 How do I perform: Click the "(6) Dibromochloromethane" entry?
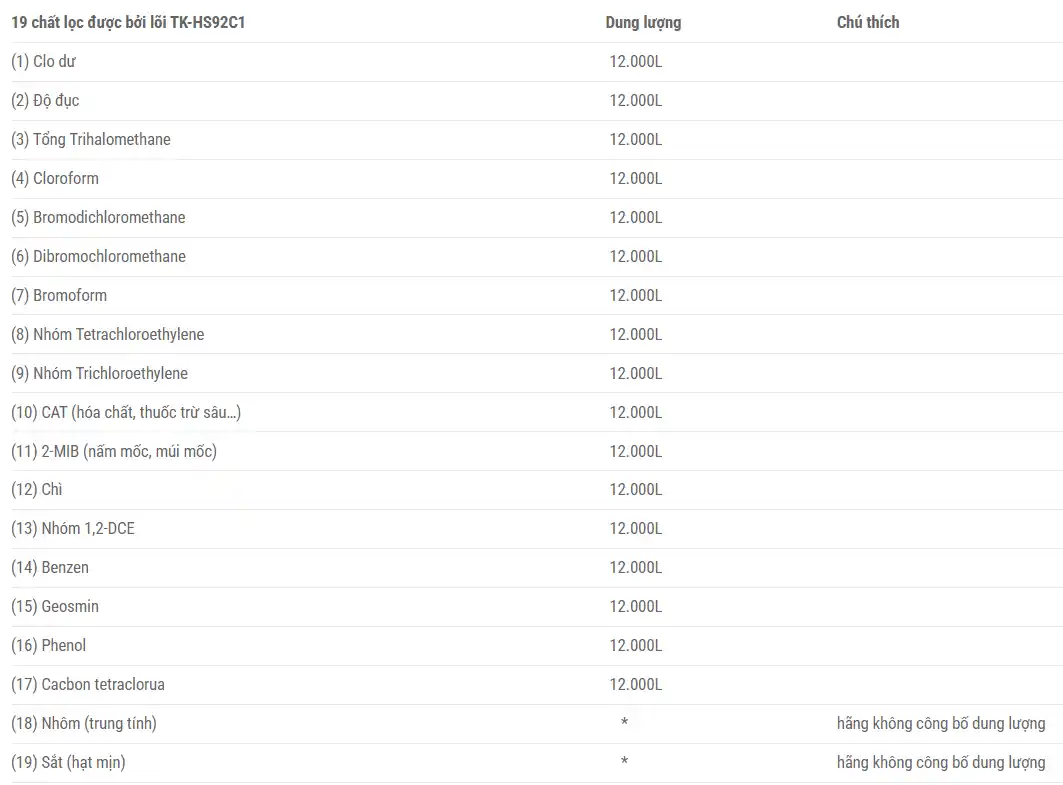click(x=98, y=256)
